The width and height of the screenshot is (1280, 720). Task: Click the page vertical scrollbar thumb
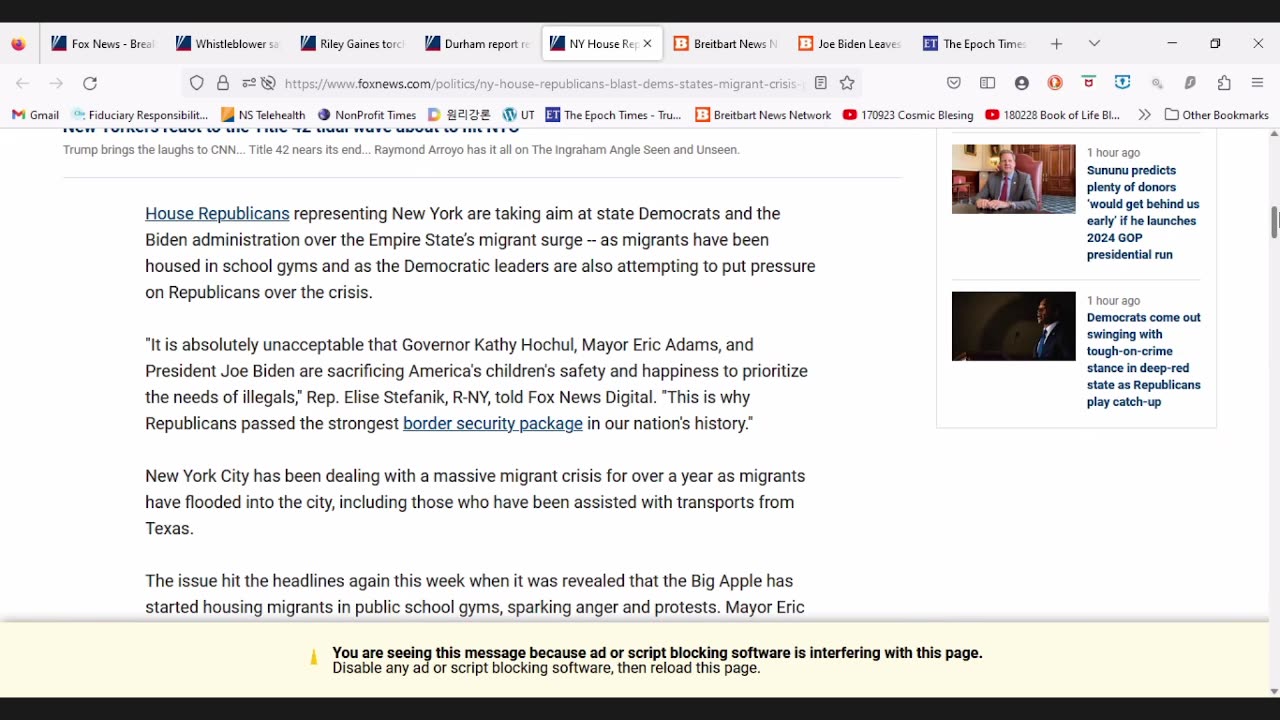(x=1274, y=222)
